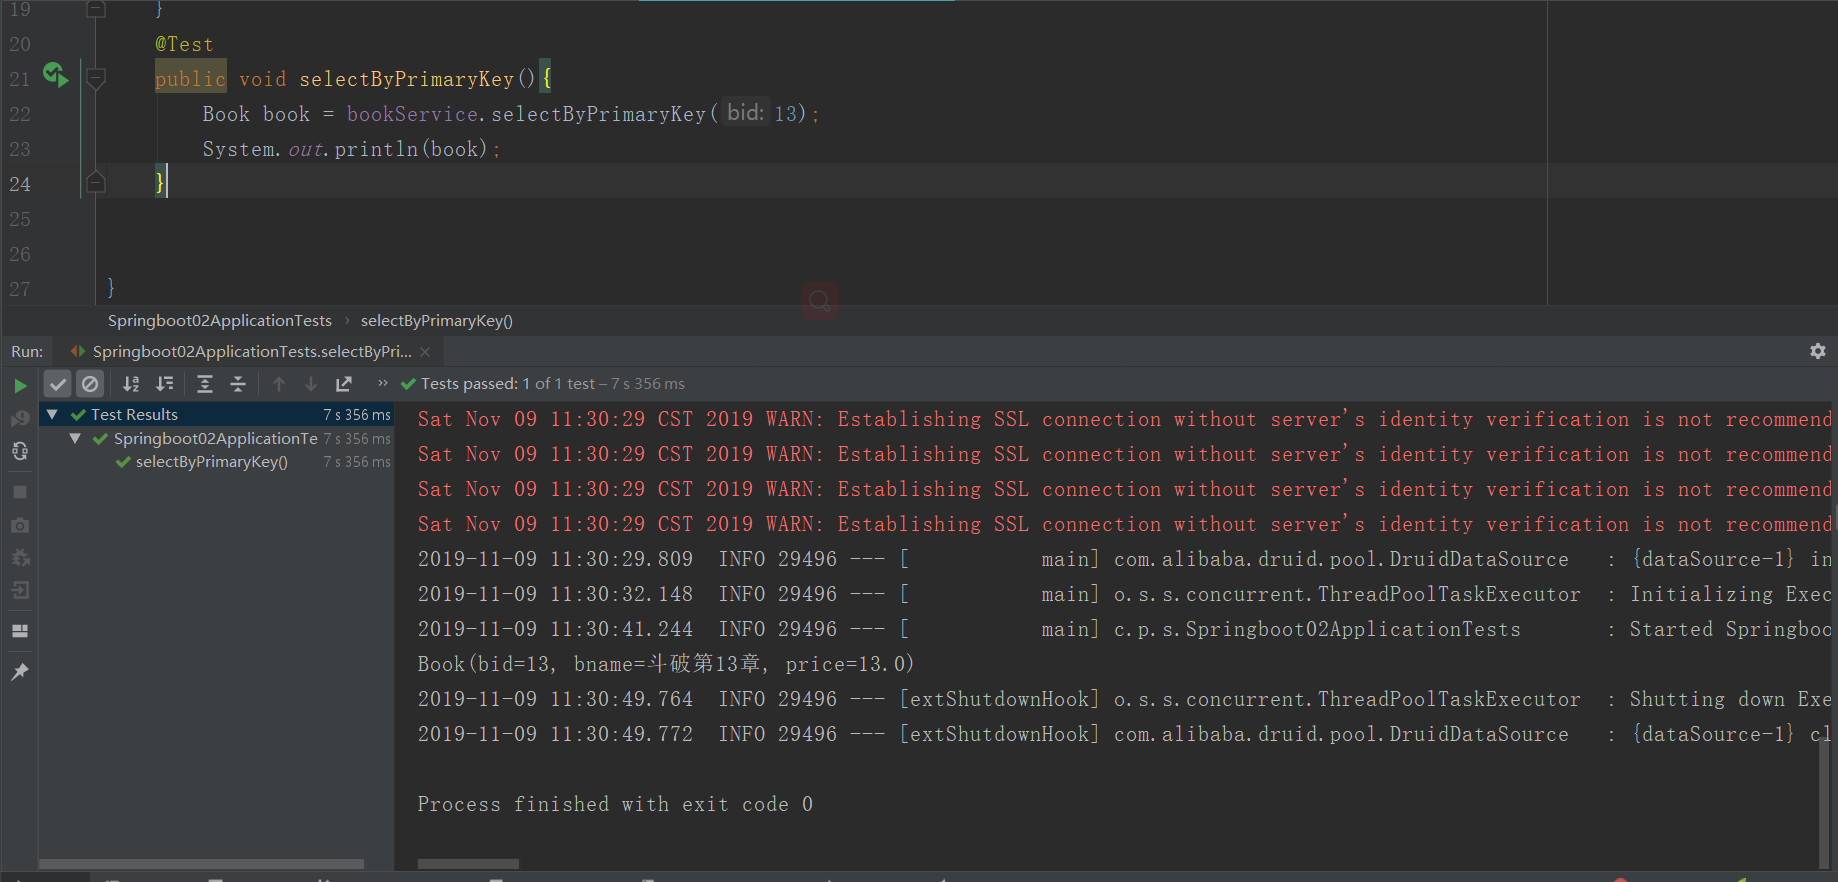Click the first SSL WARN console line
Image resolution: width=1838 pixels, height=882 pixels.
pyautogui.click(x=1124, y=419)
